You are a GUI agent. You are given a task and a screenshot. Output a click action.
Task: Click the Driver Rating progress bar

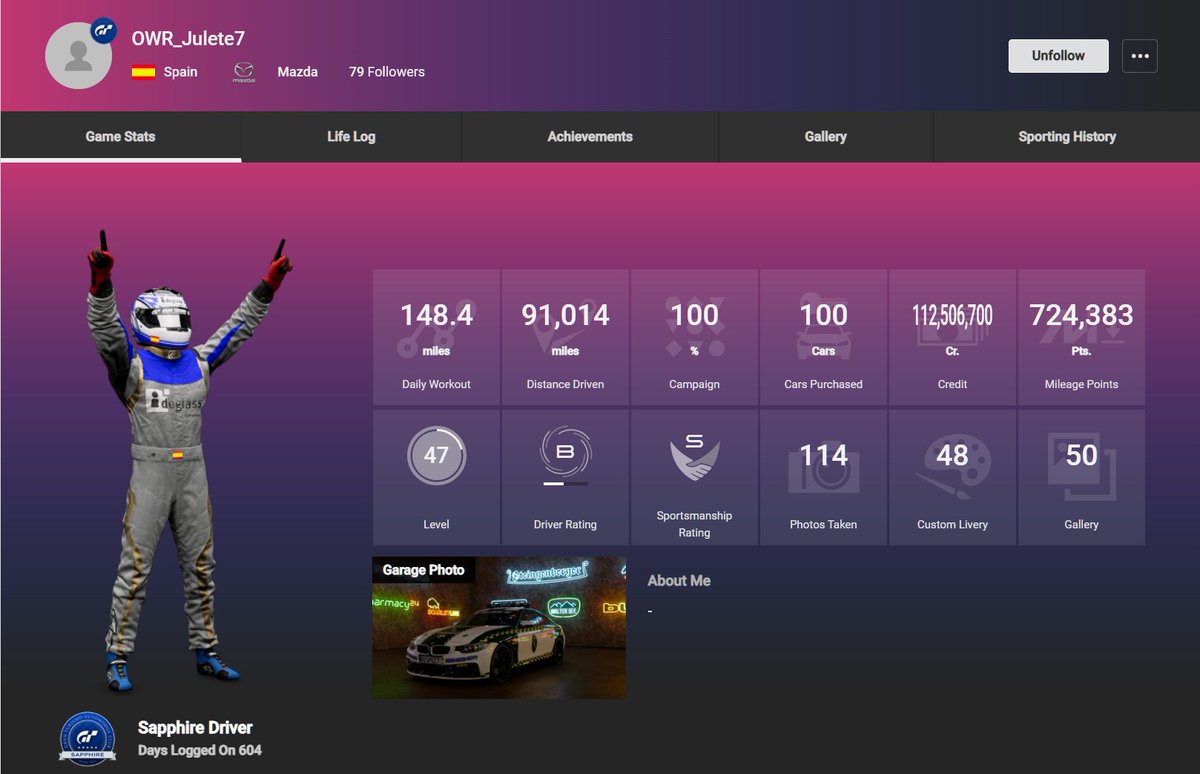566,484
